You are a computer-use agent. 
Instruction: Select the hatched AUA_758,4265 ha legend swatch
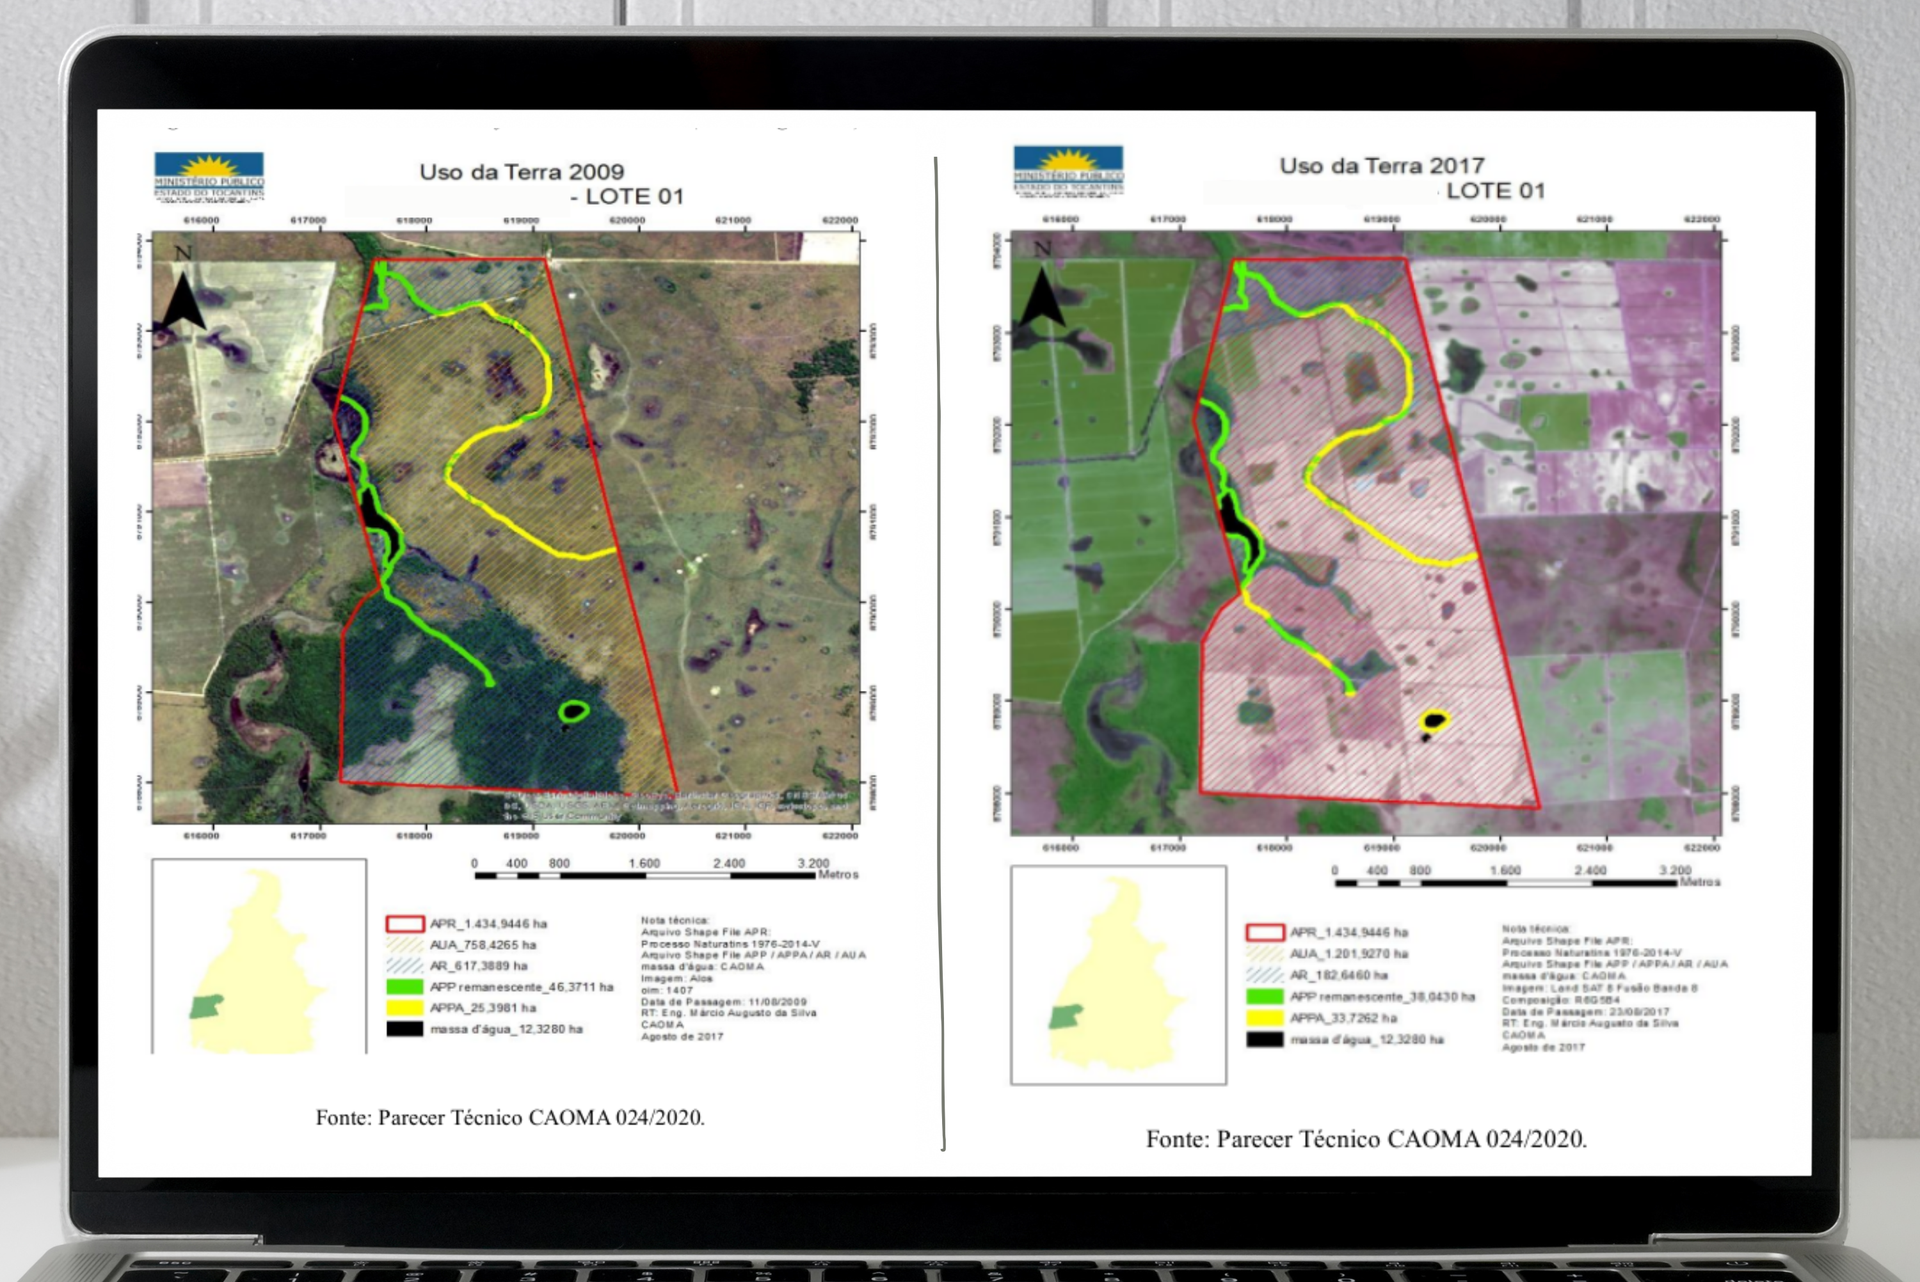click(405, 945)
